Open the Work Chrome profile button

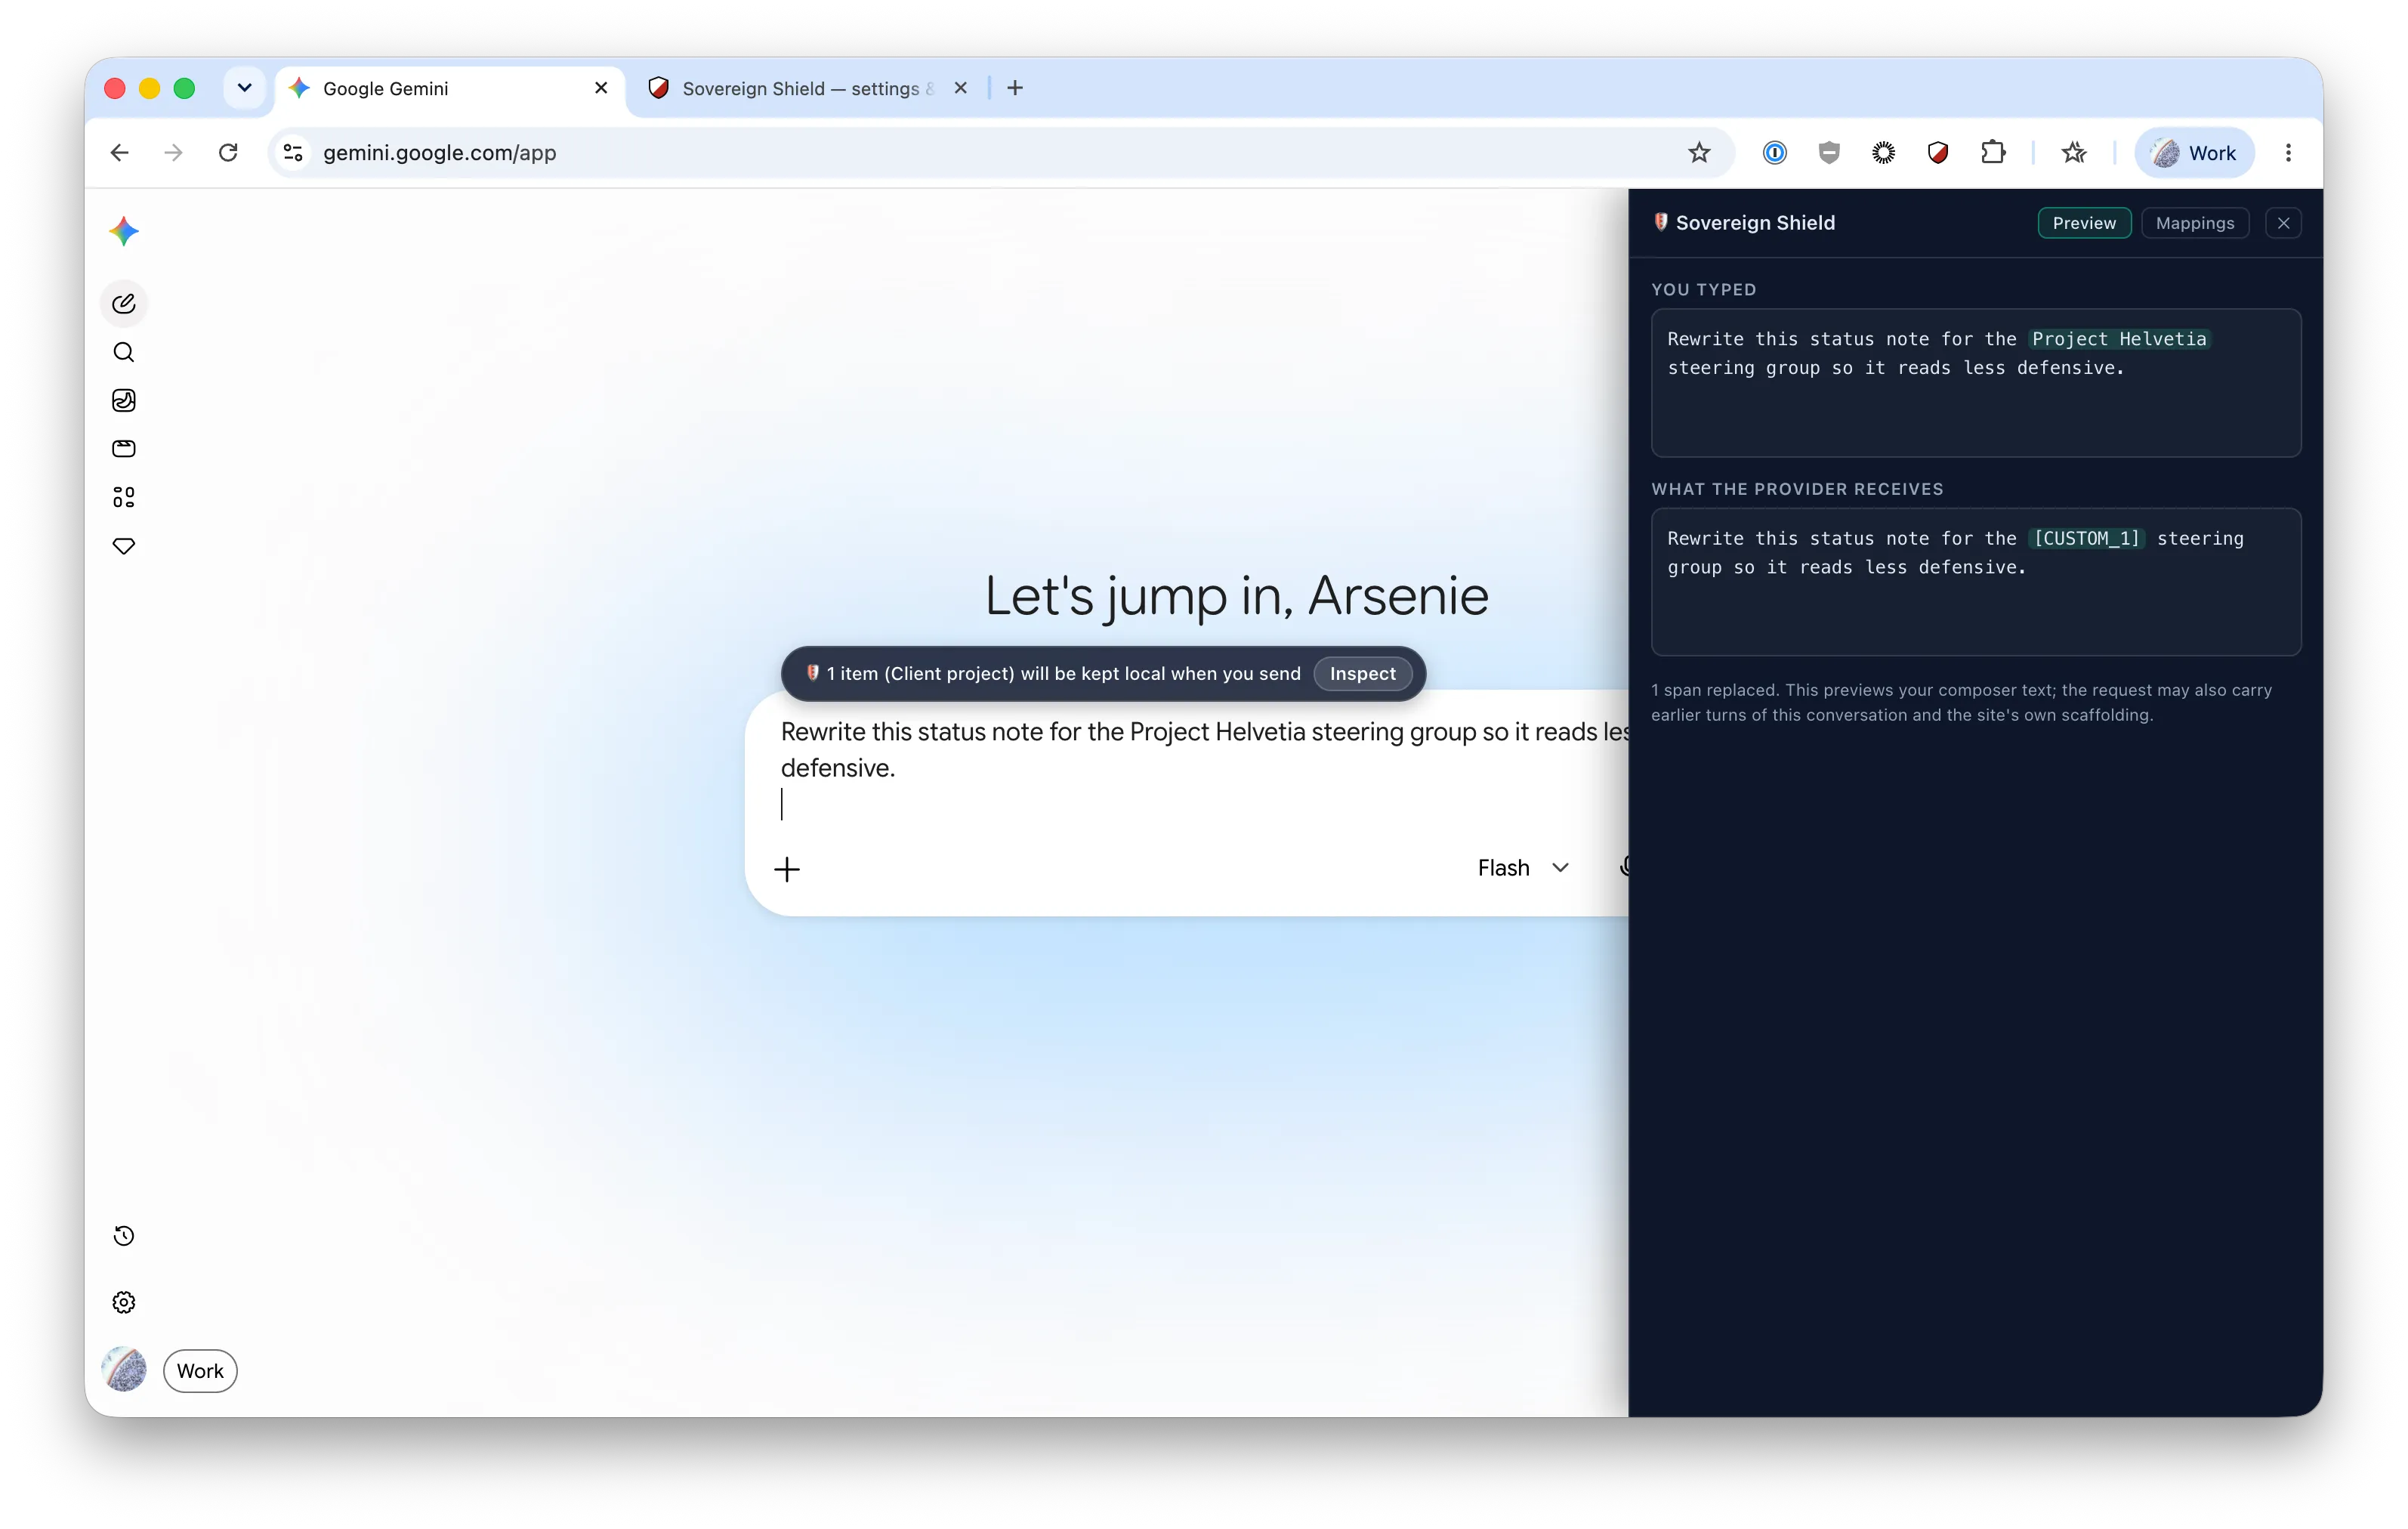(x=2194, y=152)
